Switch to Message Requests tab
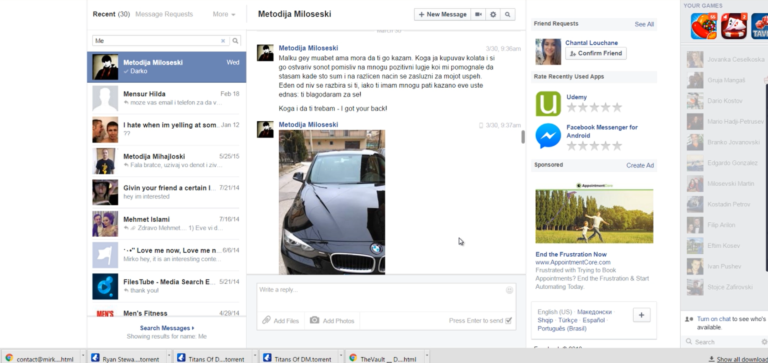768x363 pixels. (164, 14)
